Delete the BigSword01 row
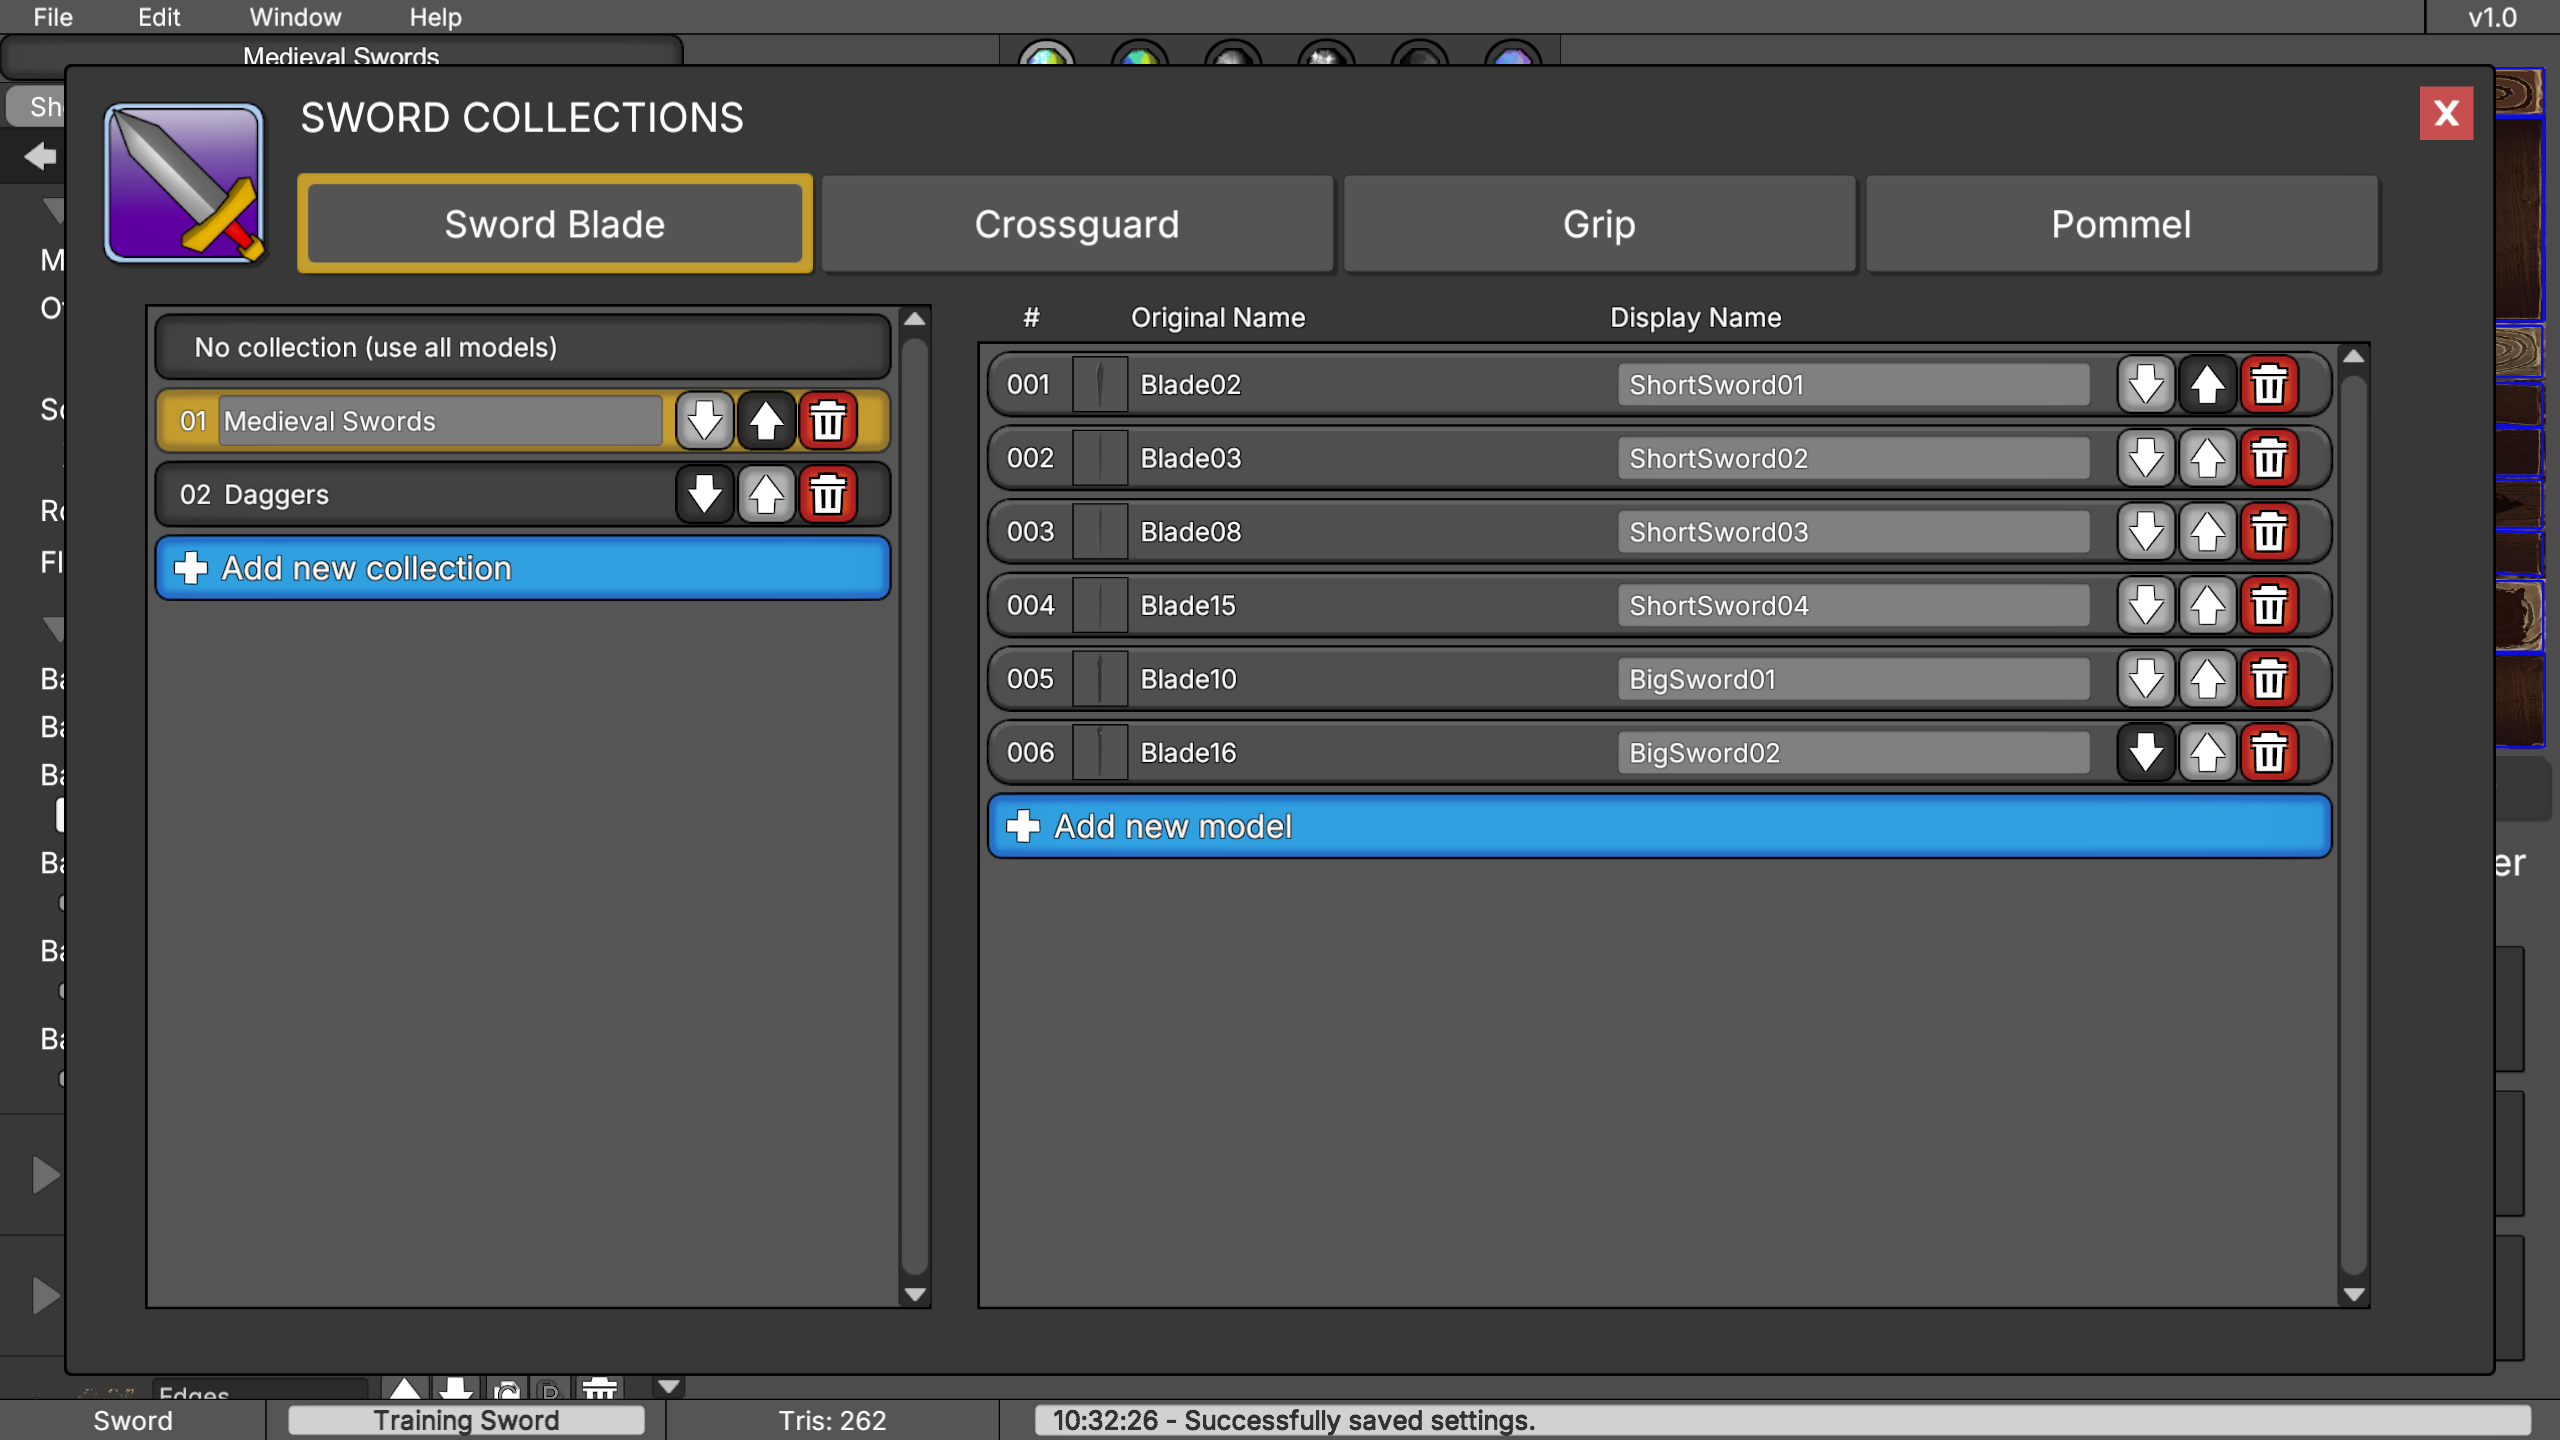The height and width of the screenshot is (1440, 2560). pyautogui.click(x=2268, y=679)
